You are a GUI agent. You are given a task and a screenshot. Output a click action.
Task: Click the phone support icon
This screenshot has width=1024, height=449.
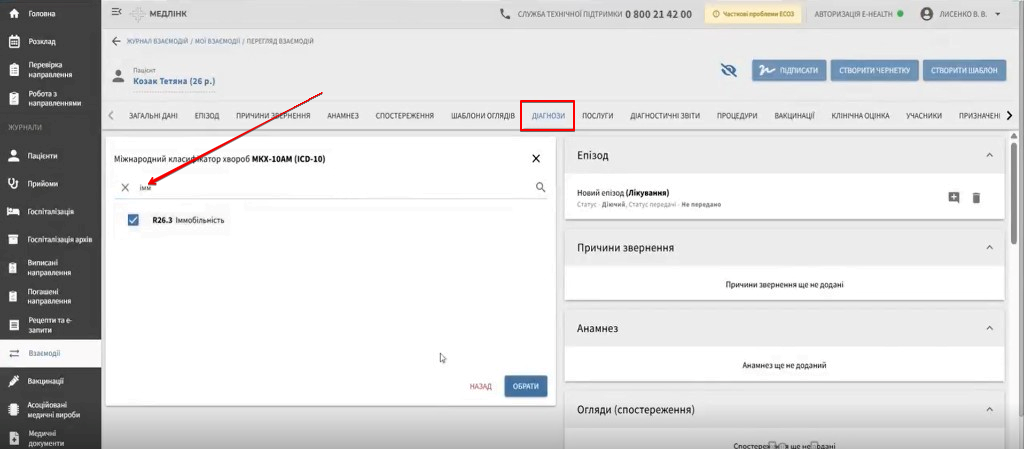[x=505, y=14]
